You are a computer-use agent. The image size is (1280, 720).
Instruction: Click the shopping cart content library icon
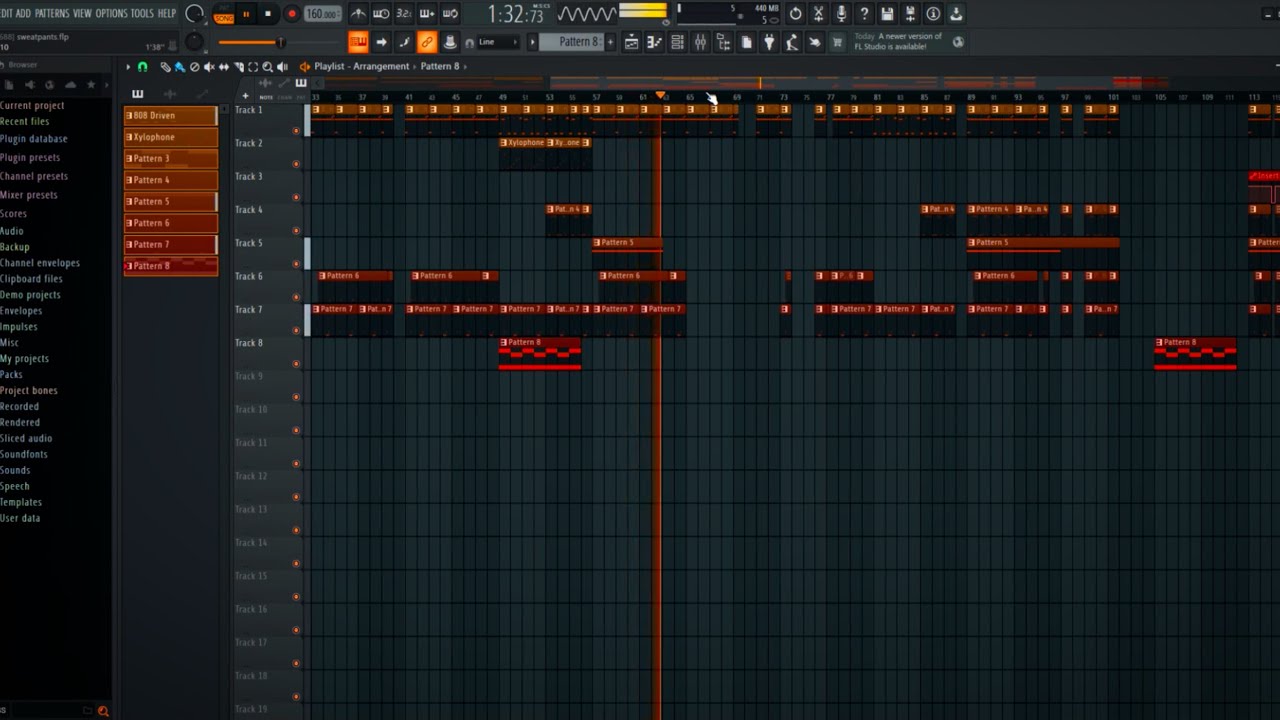pyautogui.click(x=838, y=42)
